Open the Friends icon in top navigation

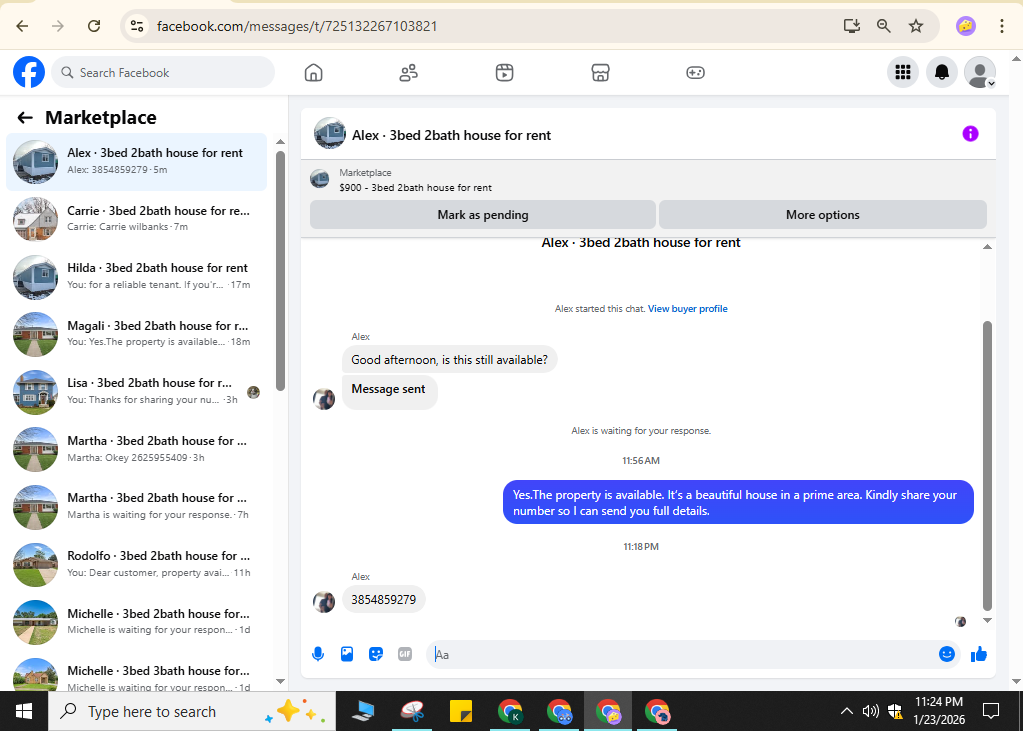point(408,72)
